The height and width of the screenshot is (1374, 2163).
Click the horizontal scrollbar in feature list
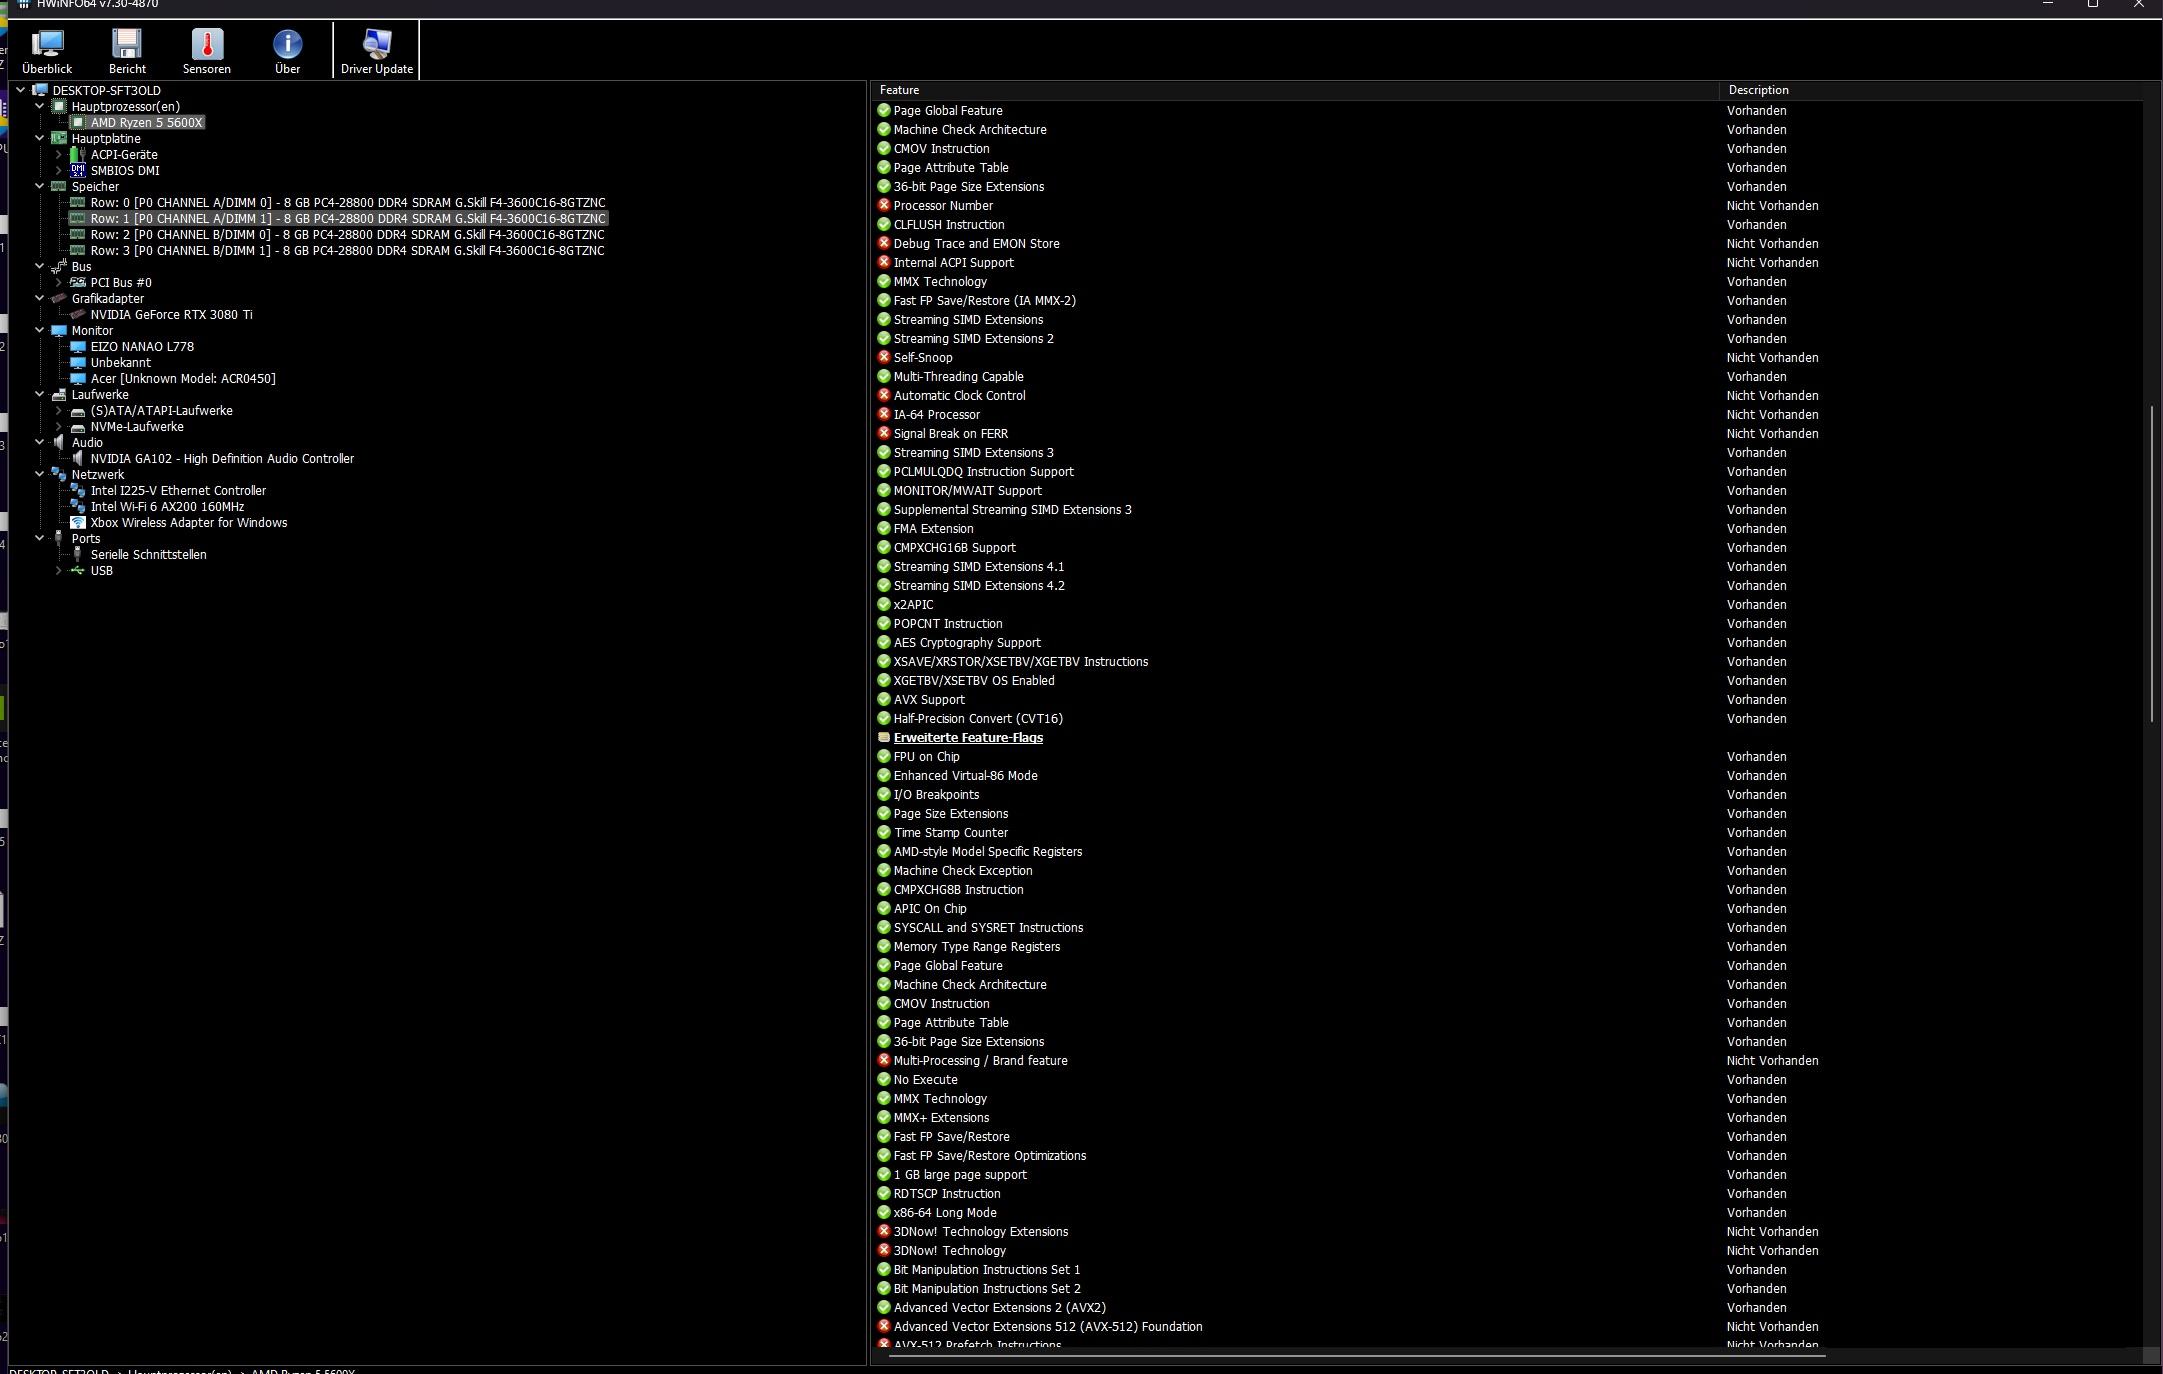coord(1356,1356)
